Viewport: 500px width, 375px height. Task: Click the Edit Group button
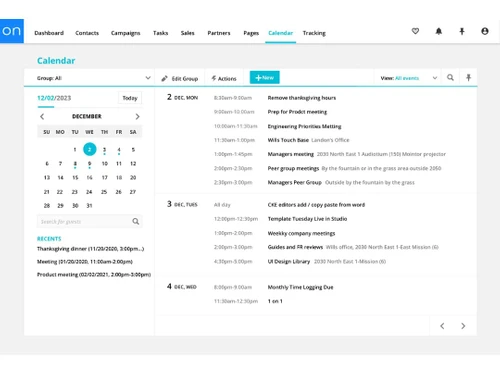(180, 79)
